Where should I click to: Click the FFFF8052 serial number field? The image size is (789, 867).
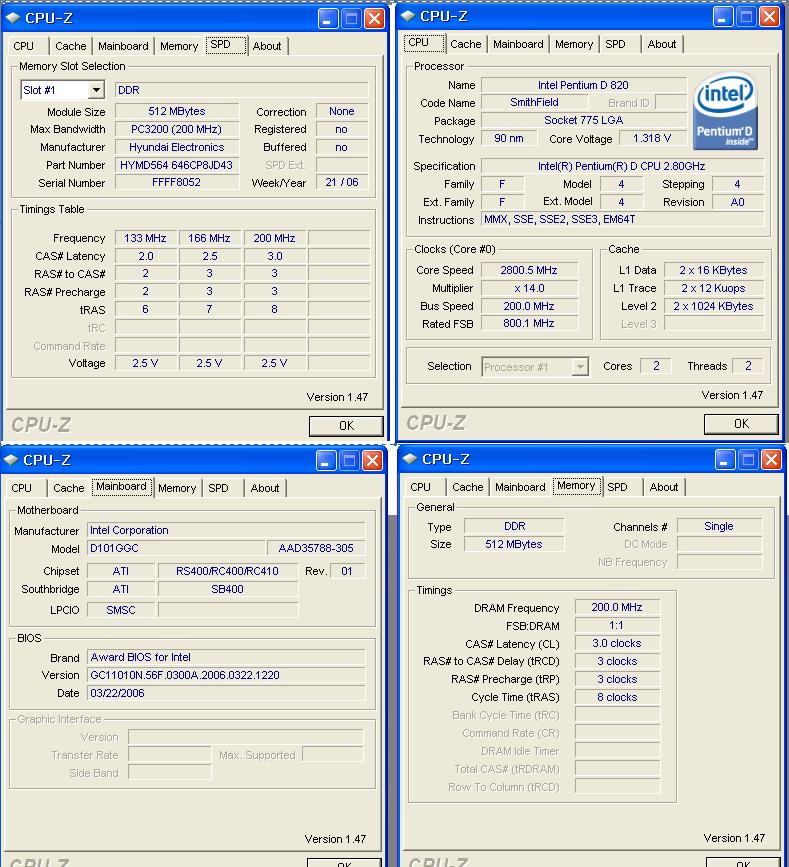[x=177, y=182]
